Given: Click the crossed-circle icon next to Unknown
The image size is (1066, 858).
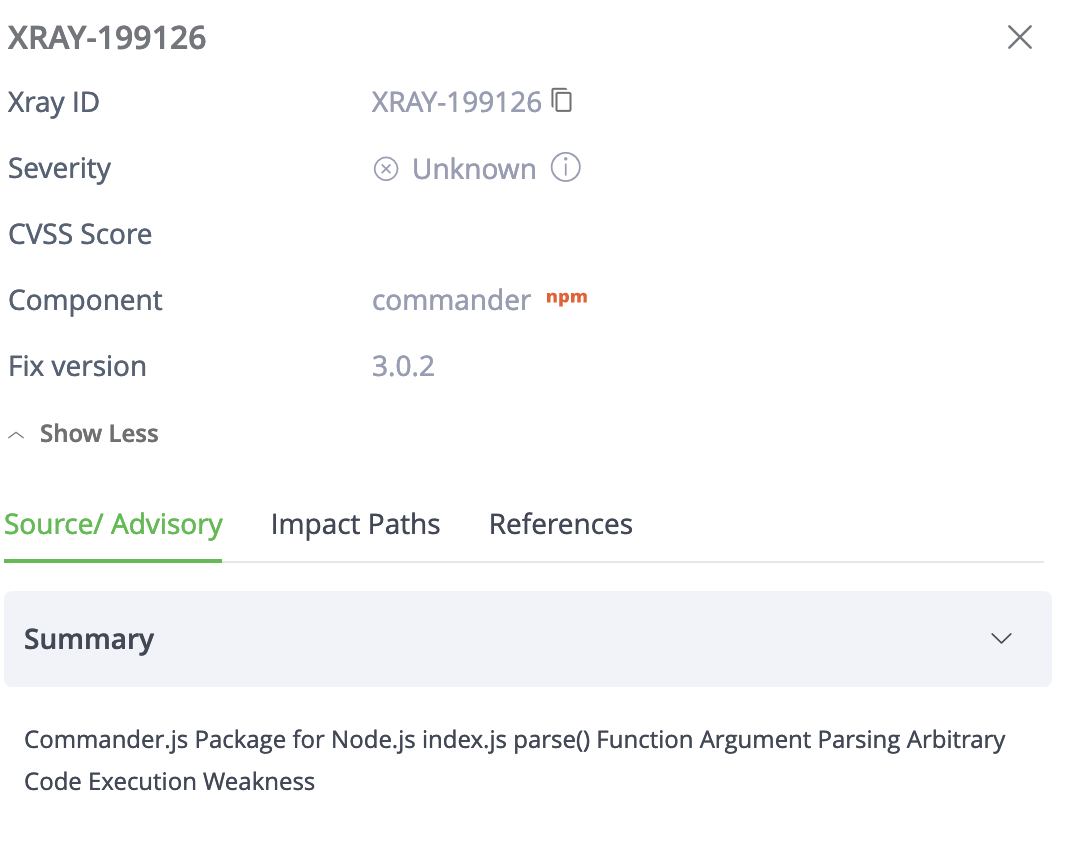Looking at the screenshot, I should 385,168.
